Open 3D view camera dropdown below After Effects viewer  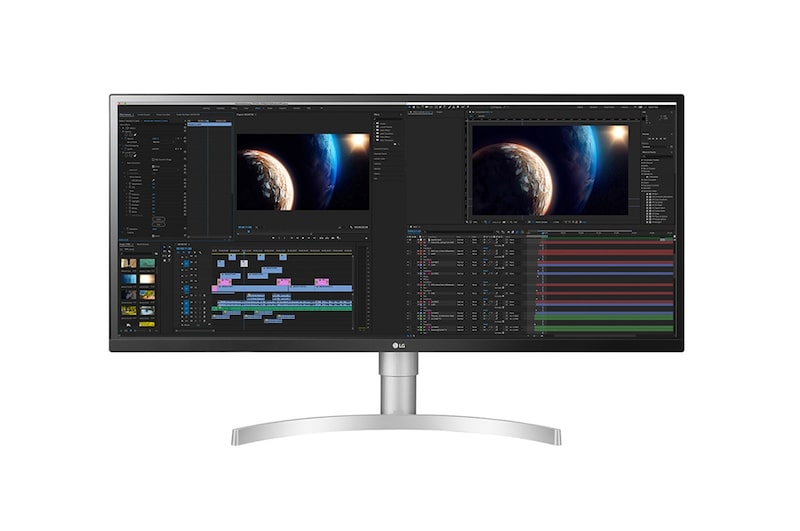[x=541, y=222]
